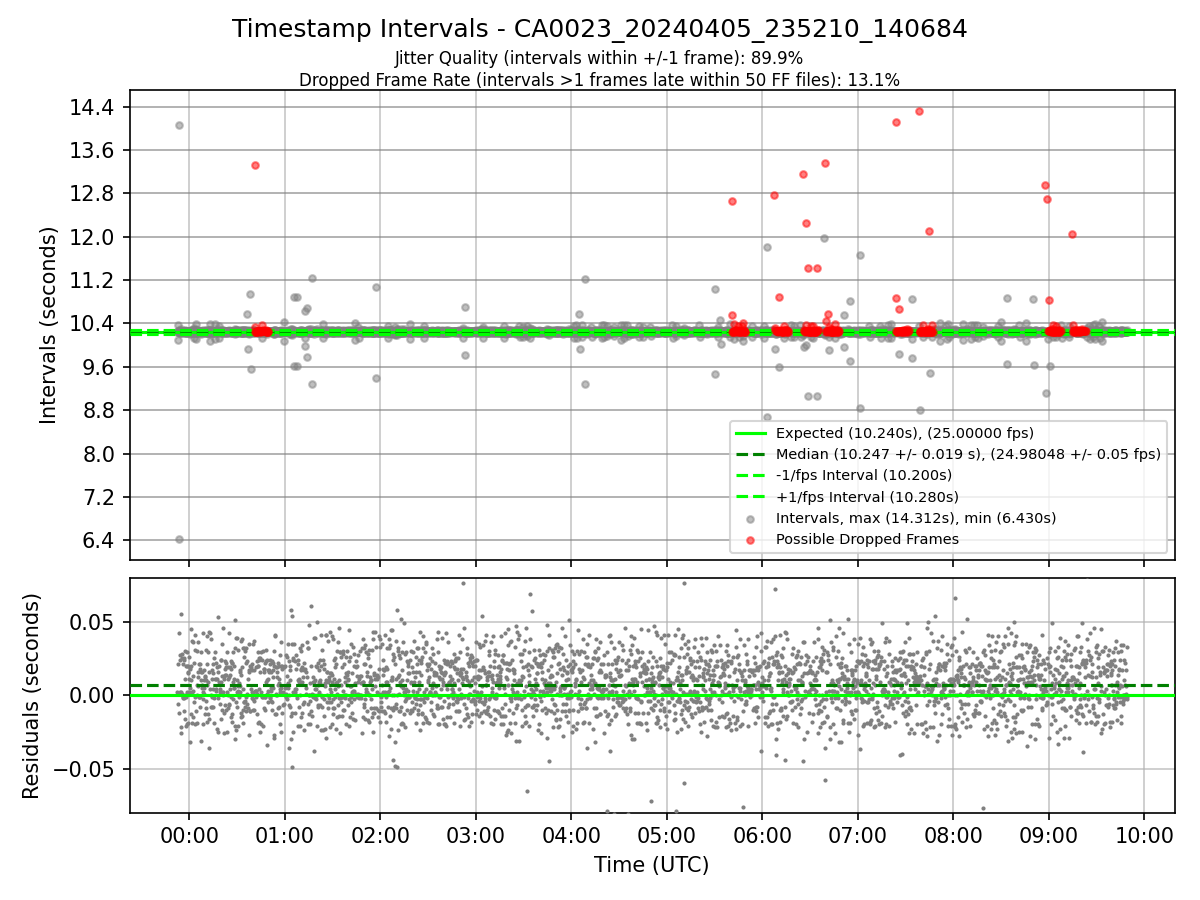The image size is (1200, 900).
Task: Click the "Residuals (seconds)" y-axis label
Action: click(32, 696)
